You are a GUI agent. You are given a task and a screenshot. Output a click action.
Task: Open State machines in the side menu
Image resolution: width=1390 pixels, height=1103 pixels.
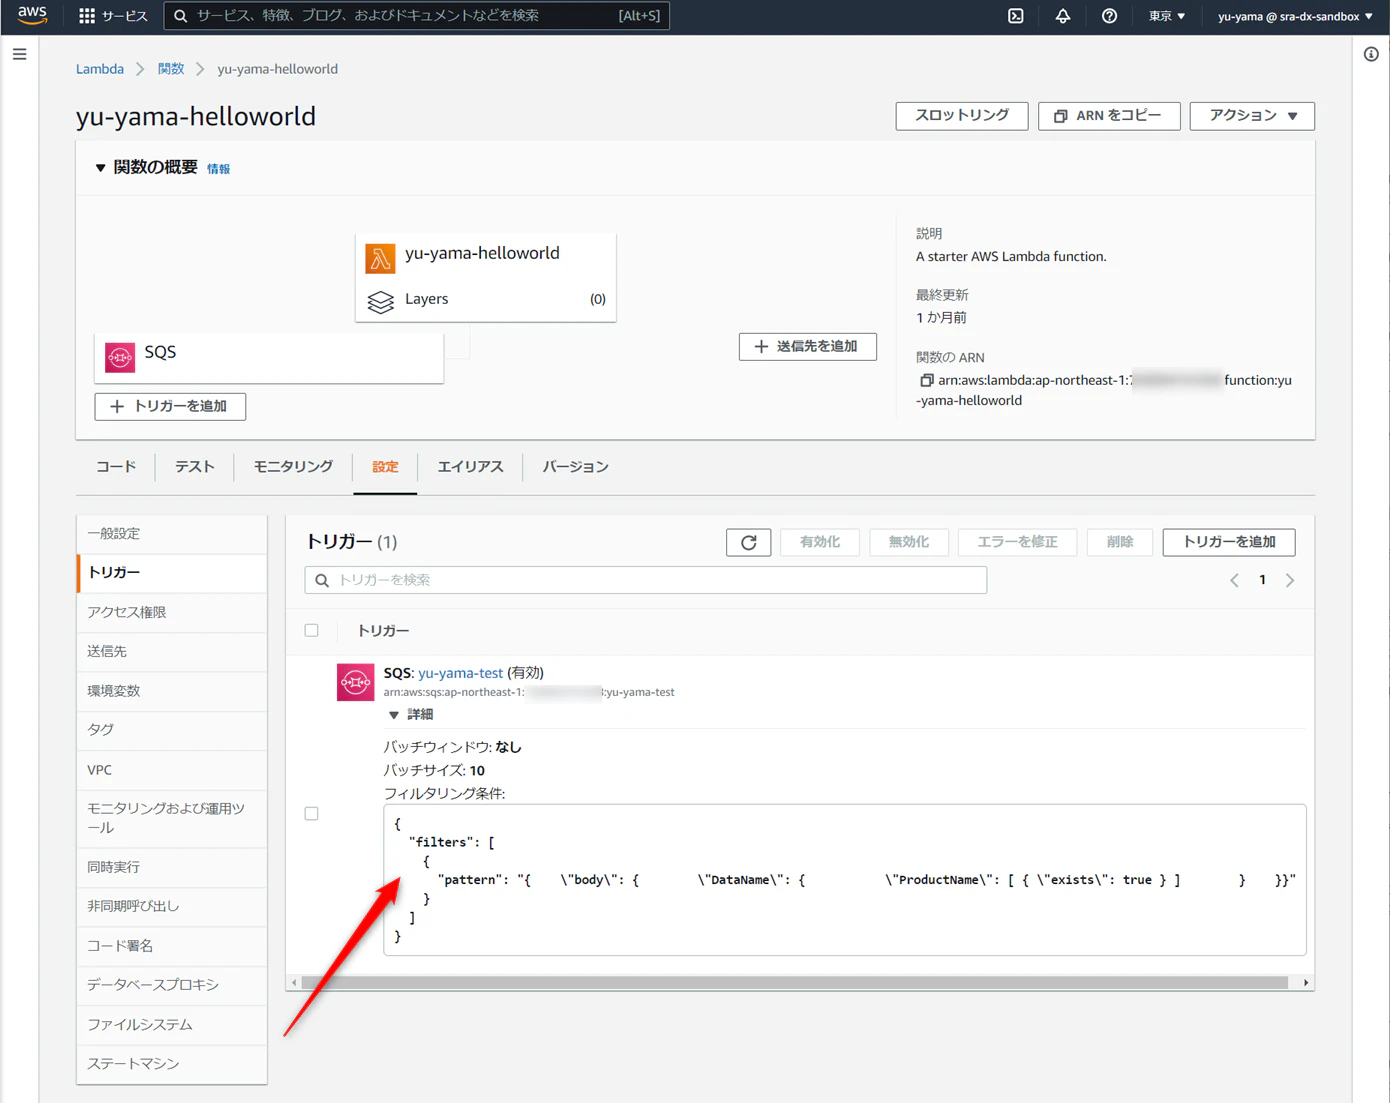pos(172,1064)
